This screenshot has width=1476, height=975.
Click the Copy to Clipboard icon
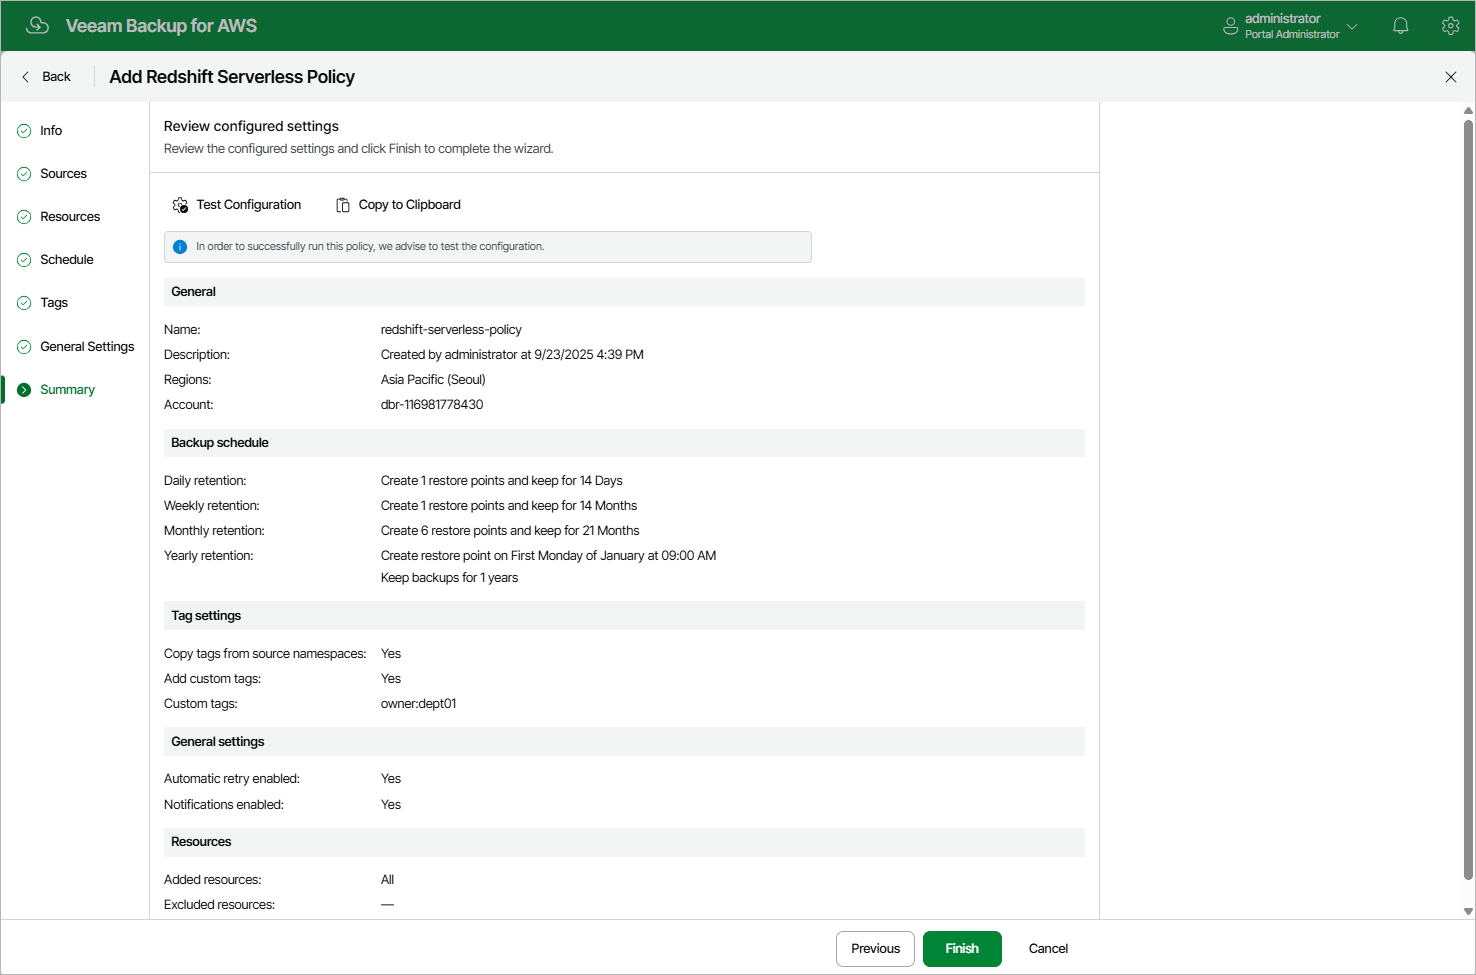pos(343,205)
